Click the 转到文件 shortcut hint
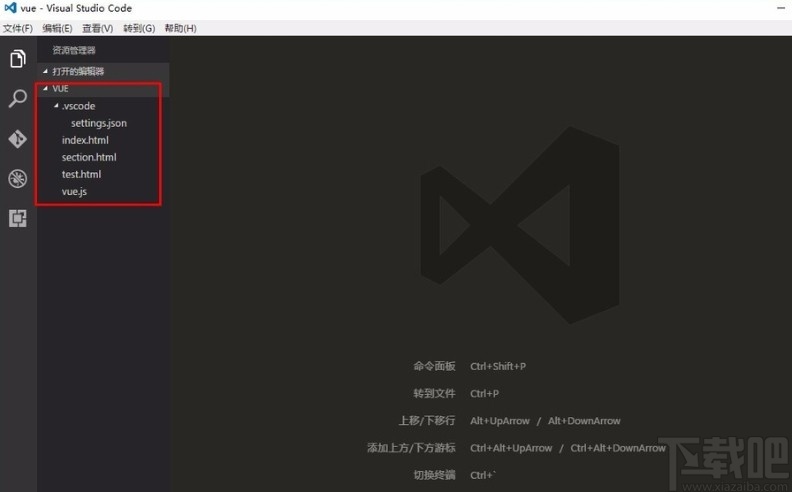 click(x=434, y=393)
